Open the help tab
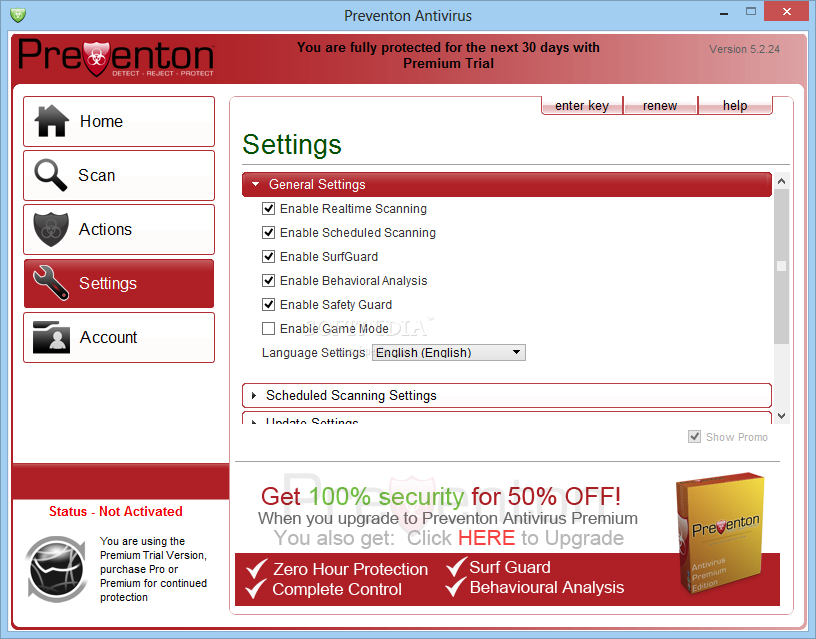The height and width of the screenshot is (639, 816). 735,105
